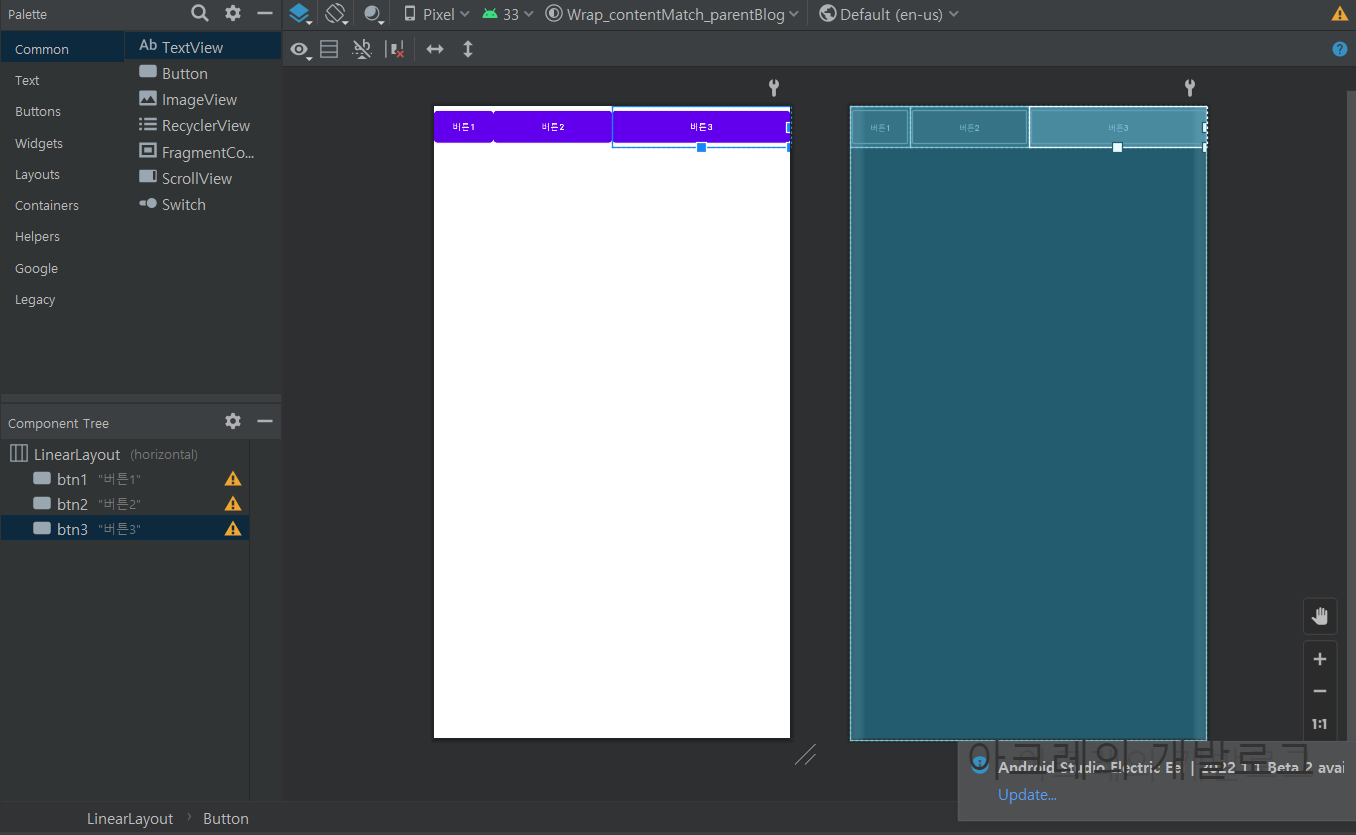
Task: Open the Default (en-us) locale dropdown
Action: click(x=889, y=14)
